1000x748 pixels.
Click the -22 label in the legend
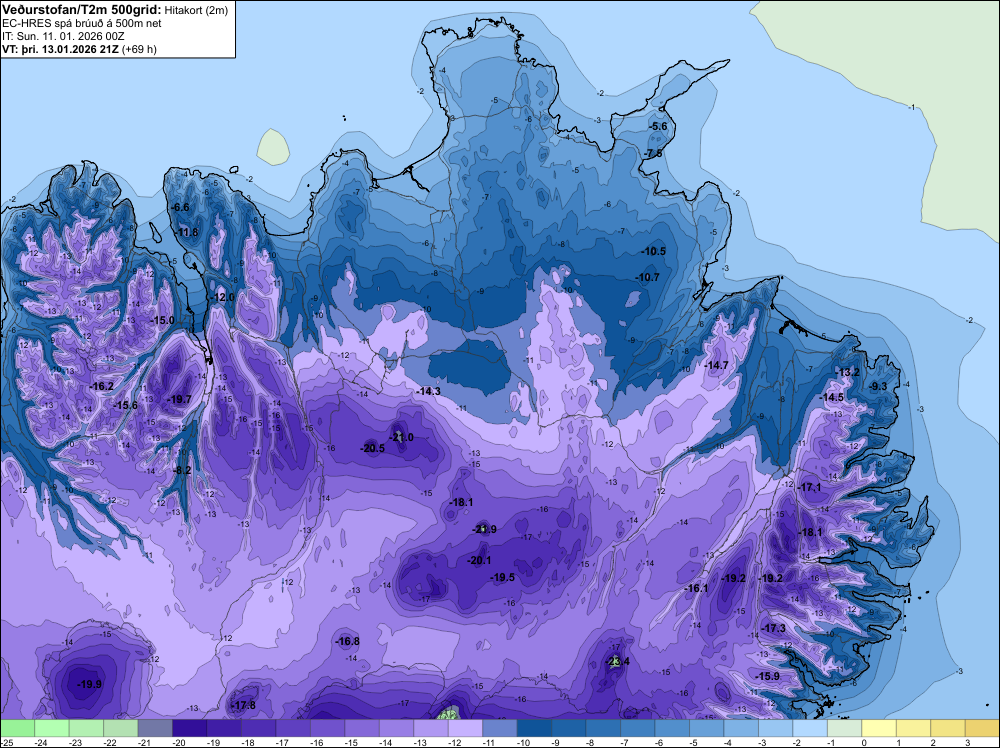(111, 742)
